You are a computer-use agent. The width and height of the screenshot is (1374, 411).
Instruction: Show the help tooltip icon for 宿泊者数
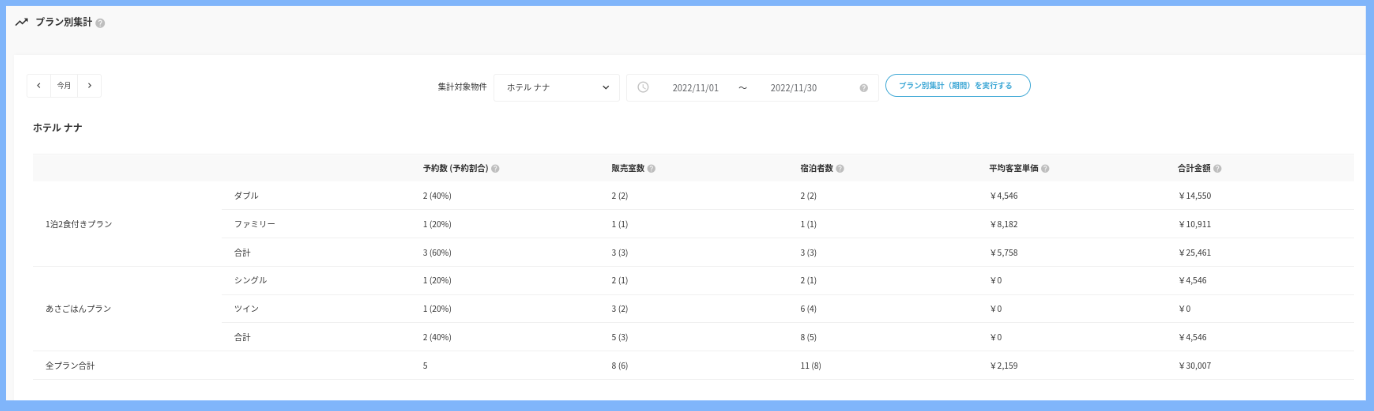pyautogui.click(x=840, y=169)
